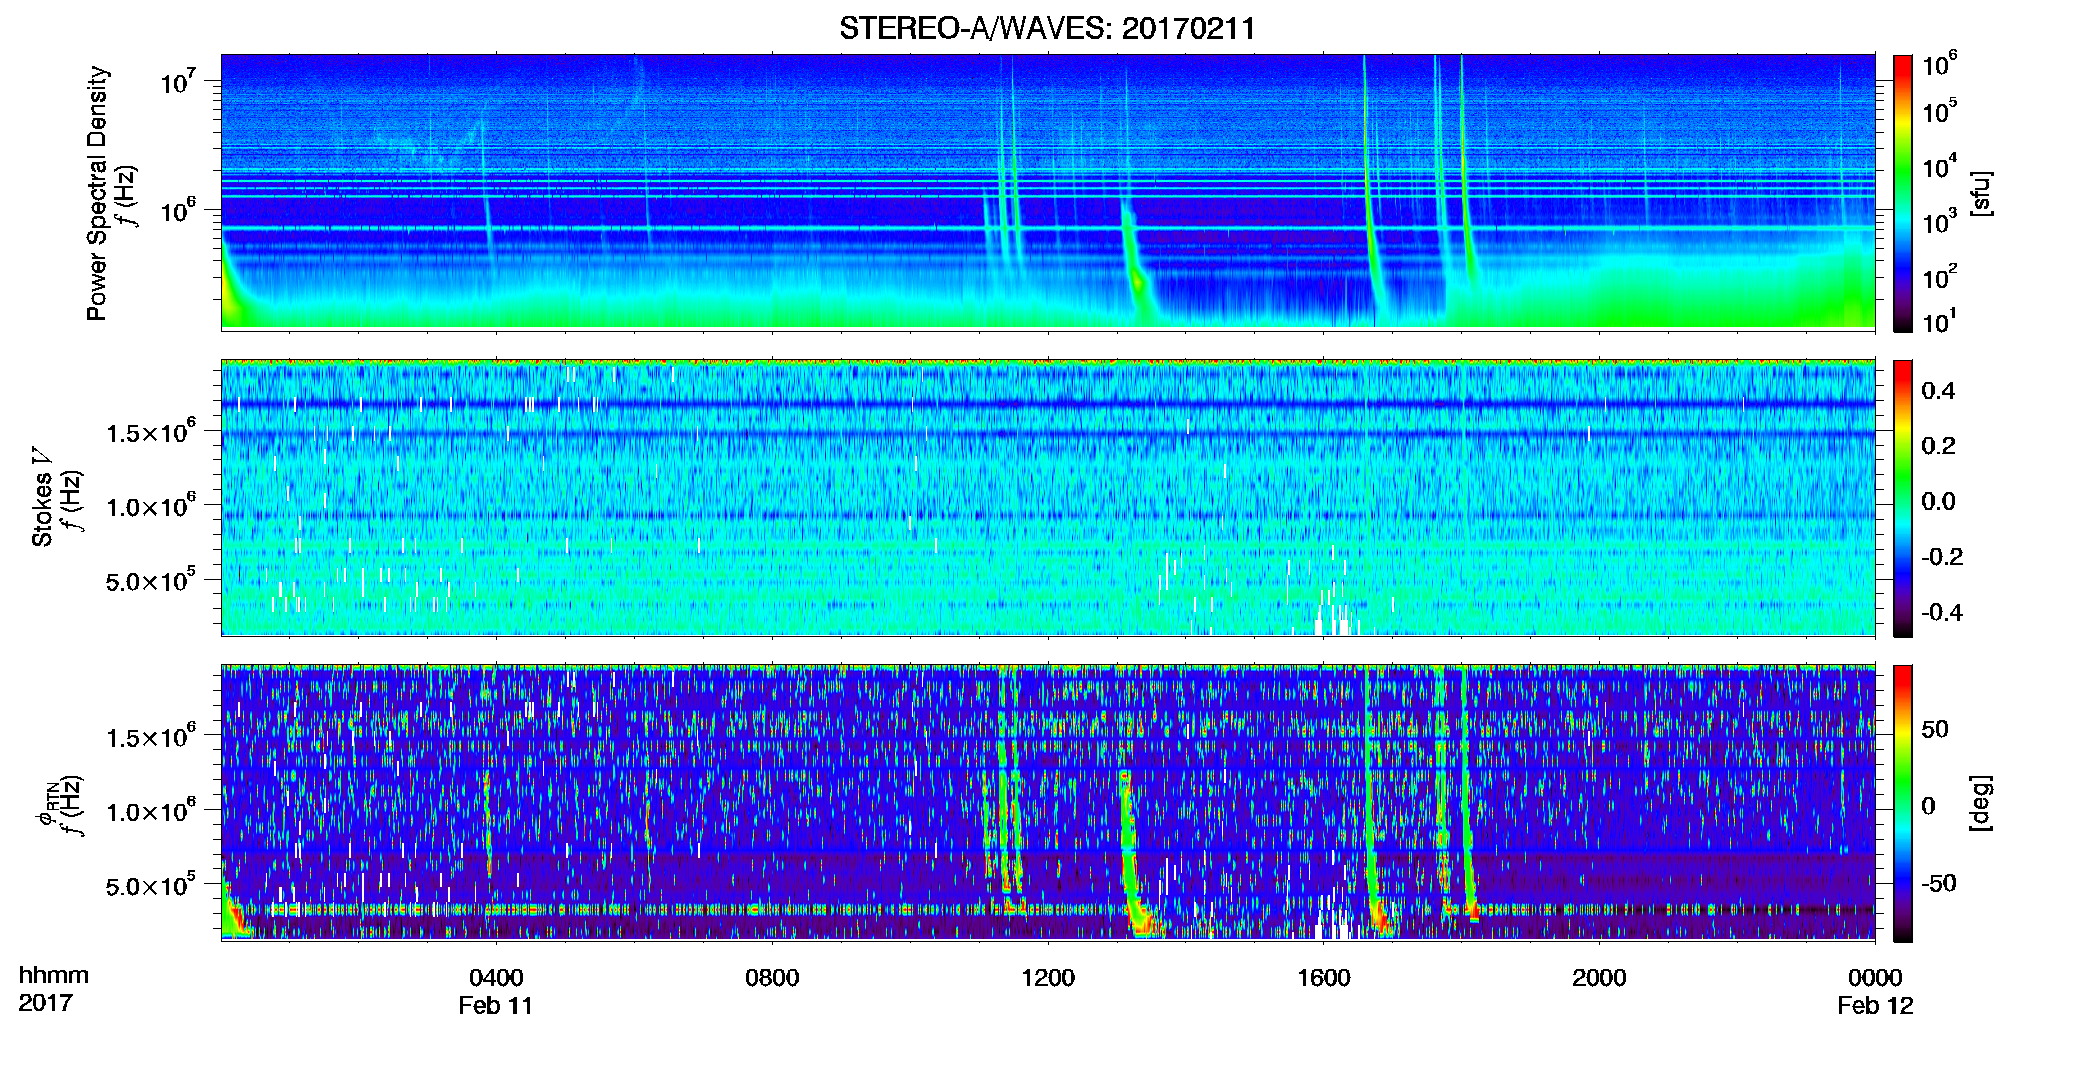Click the 1.5×10^6 tick of the φ RTN panel
The width and height of the screenshot is (2096, 1080).
(151, 737)
